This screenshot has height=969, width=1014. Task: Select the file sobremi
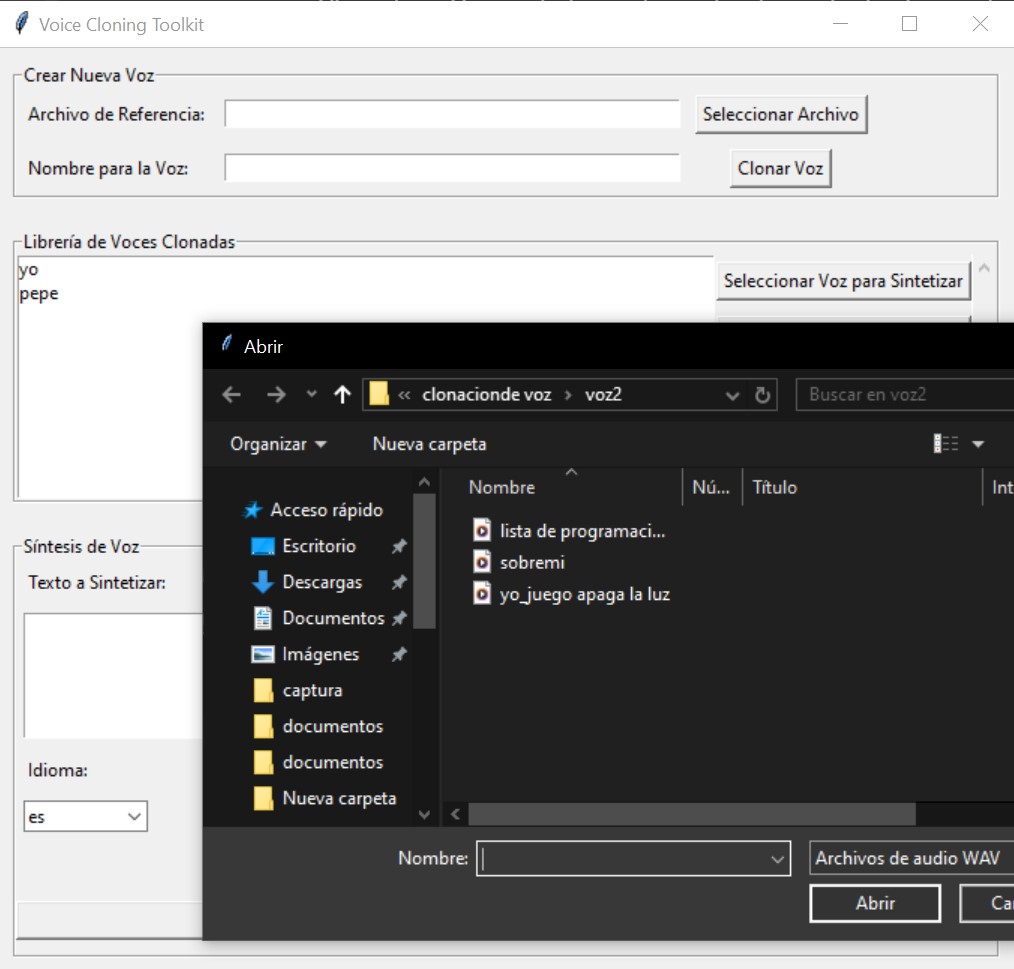point(532,562)
